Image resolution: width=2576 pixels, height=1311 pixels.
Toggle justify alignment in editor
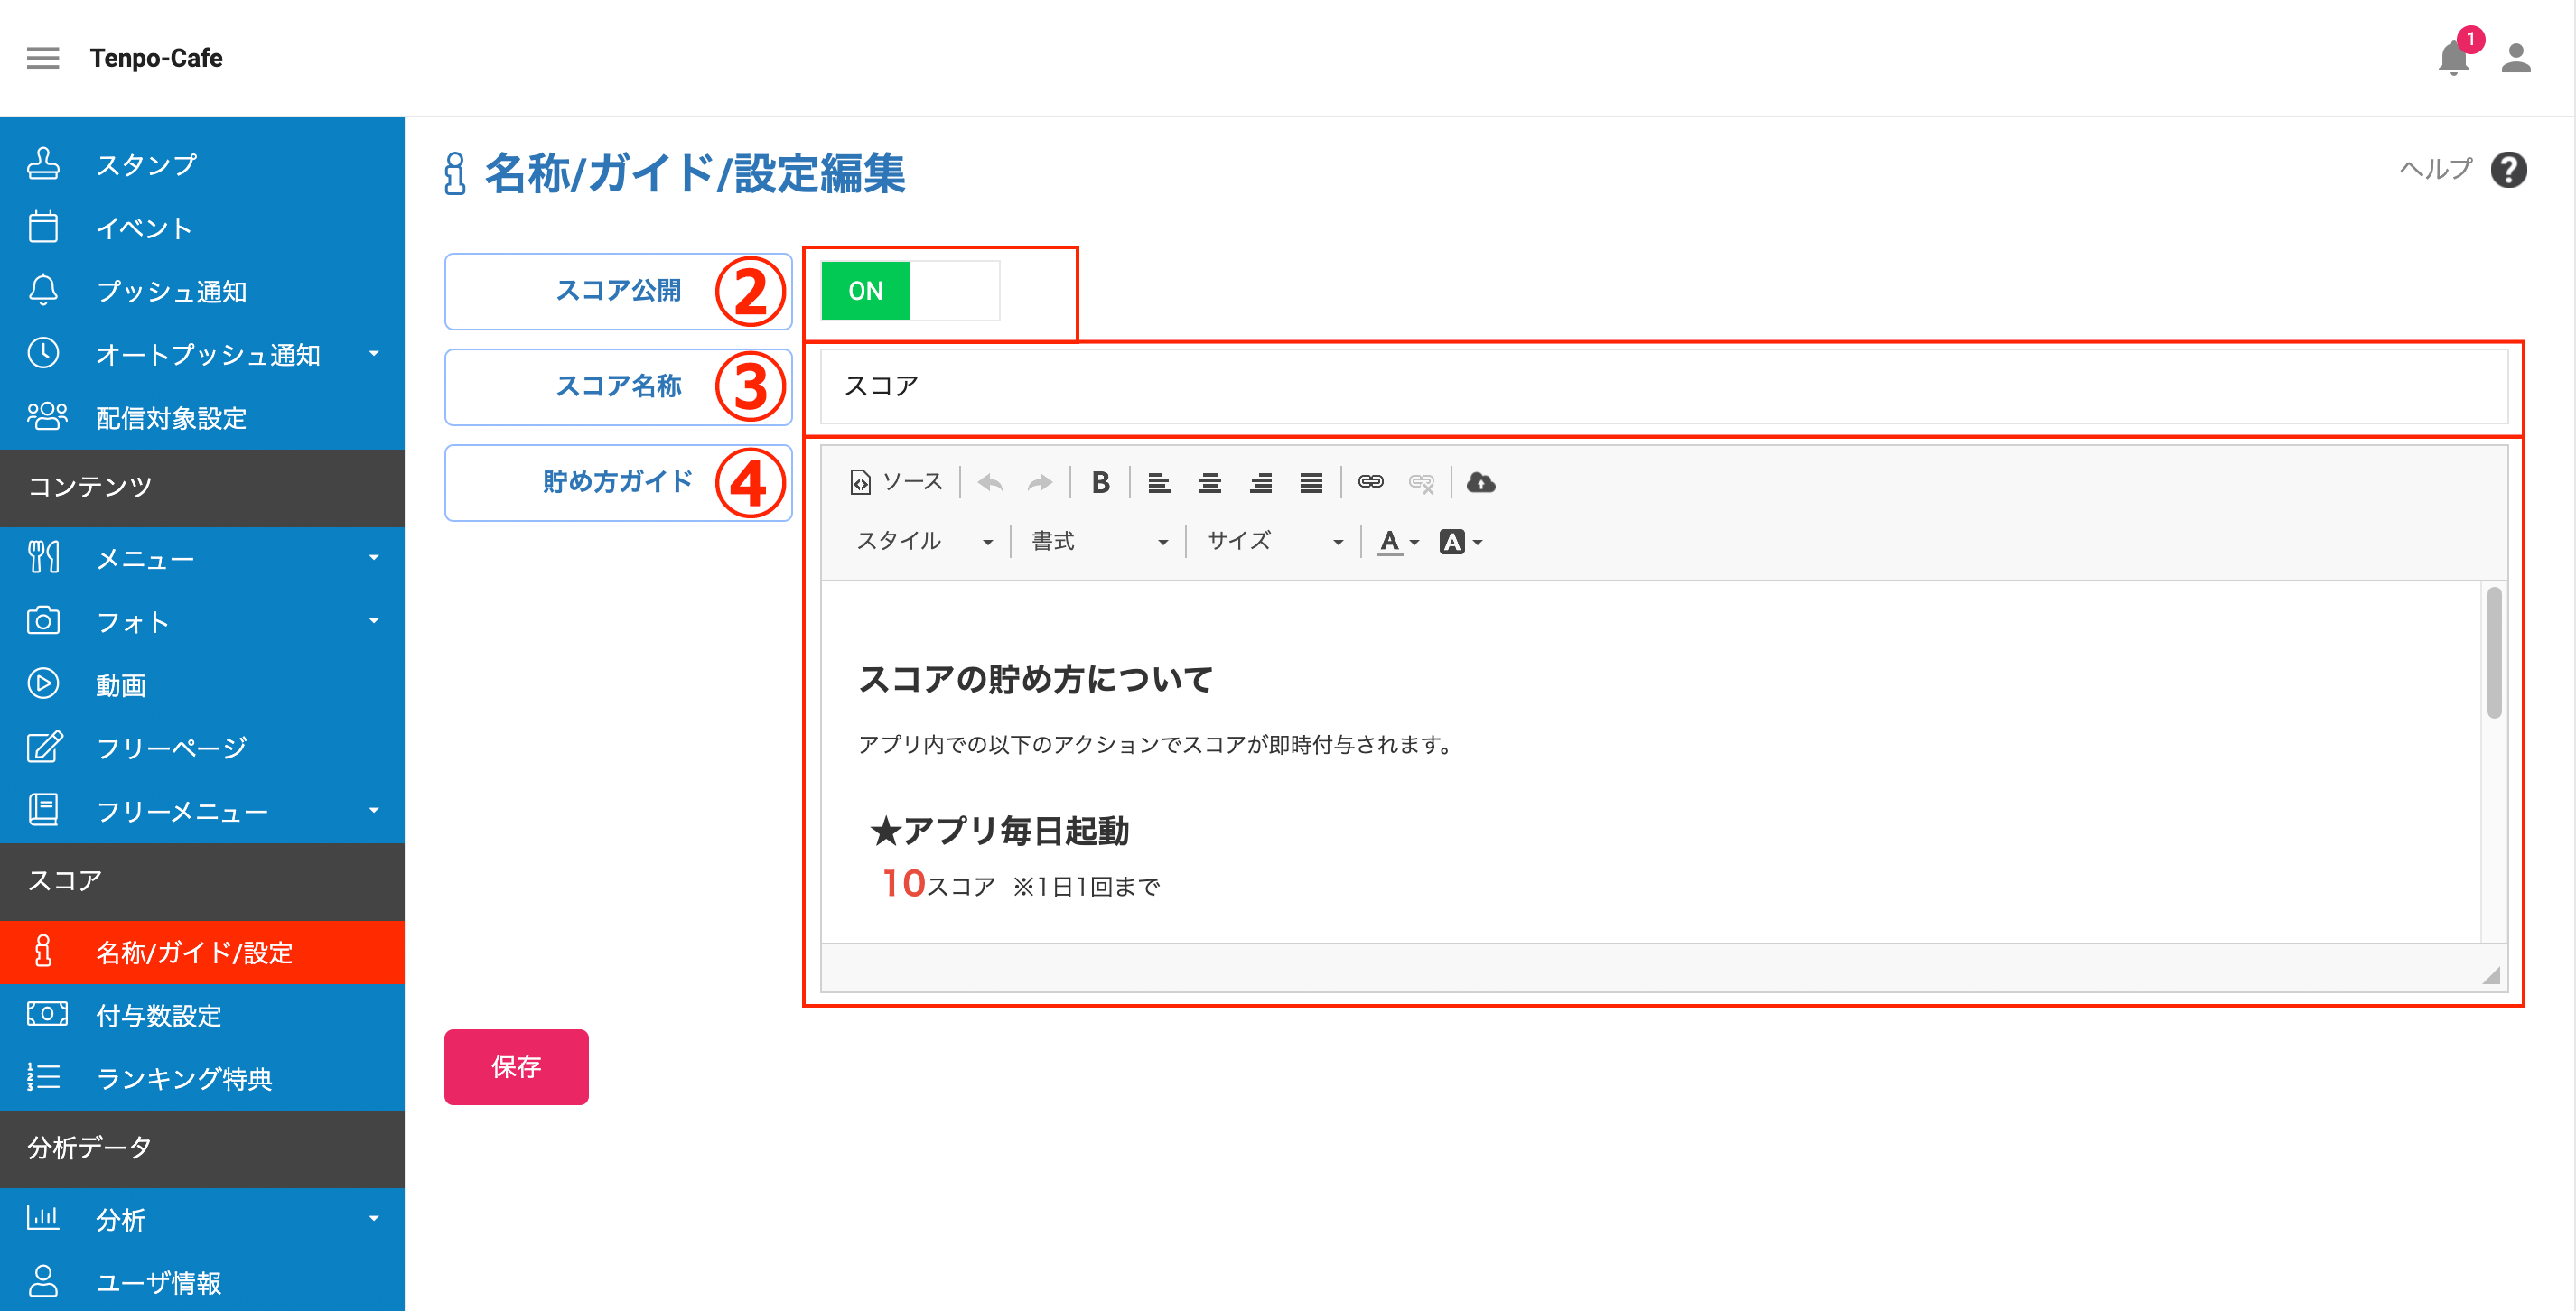coord(1311,483)
